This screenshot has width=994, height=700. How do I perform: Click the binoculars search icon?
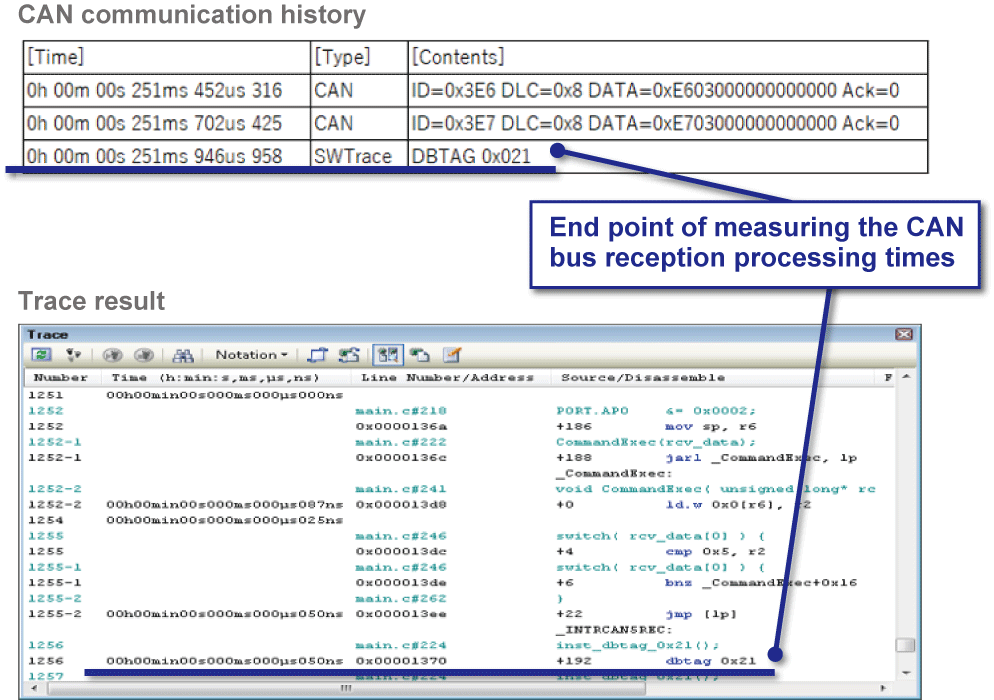click(183, 355)
